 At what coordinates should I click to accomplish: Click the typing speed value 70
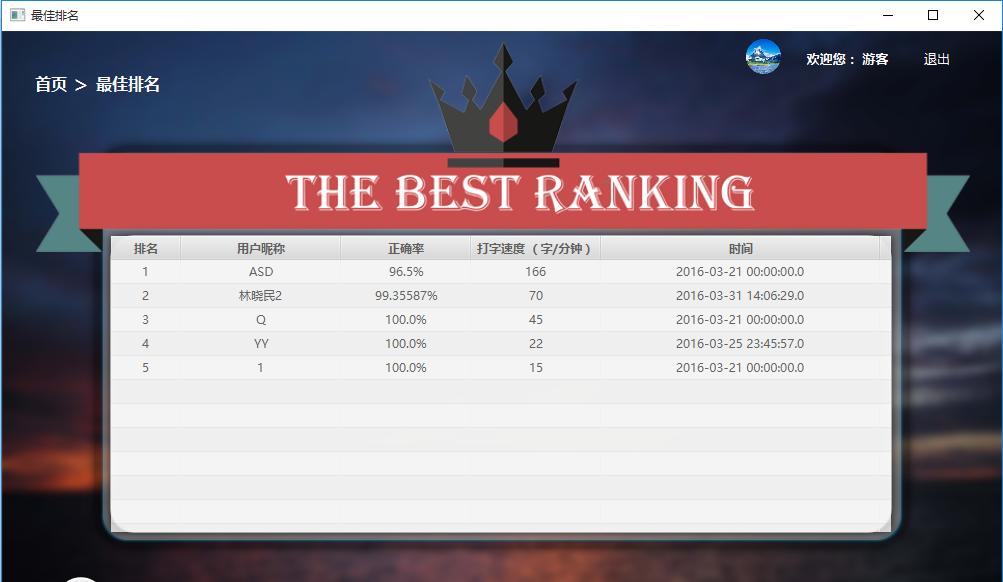click(536, 295)
